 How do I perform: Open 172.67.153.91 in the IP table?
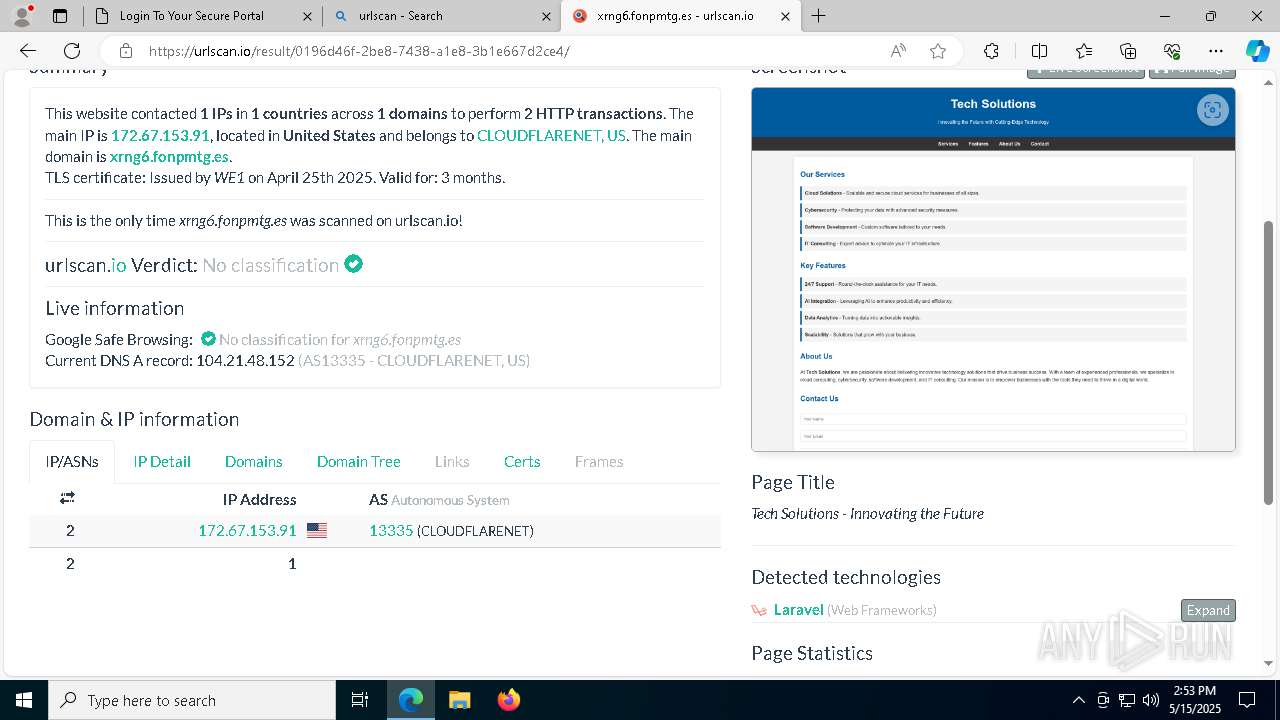(x=247, y=531)
